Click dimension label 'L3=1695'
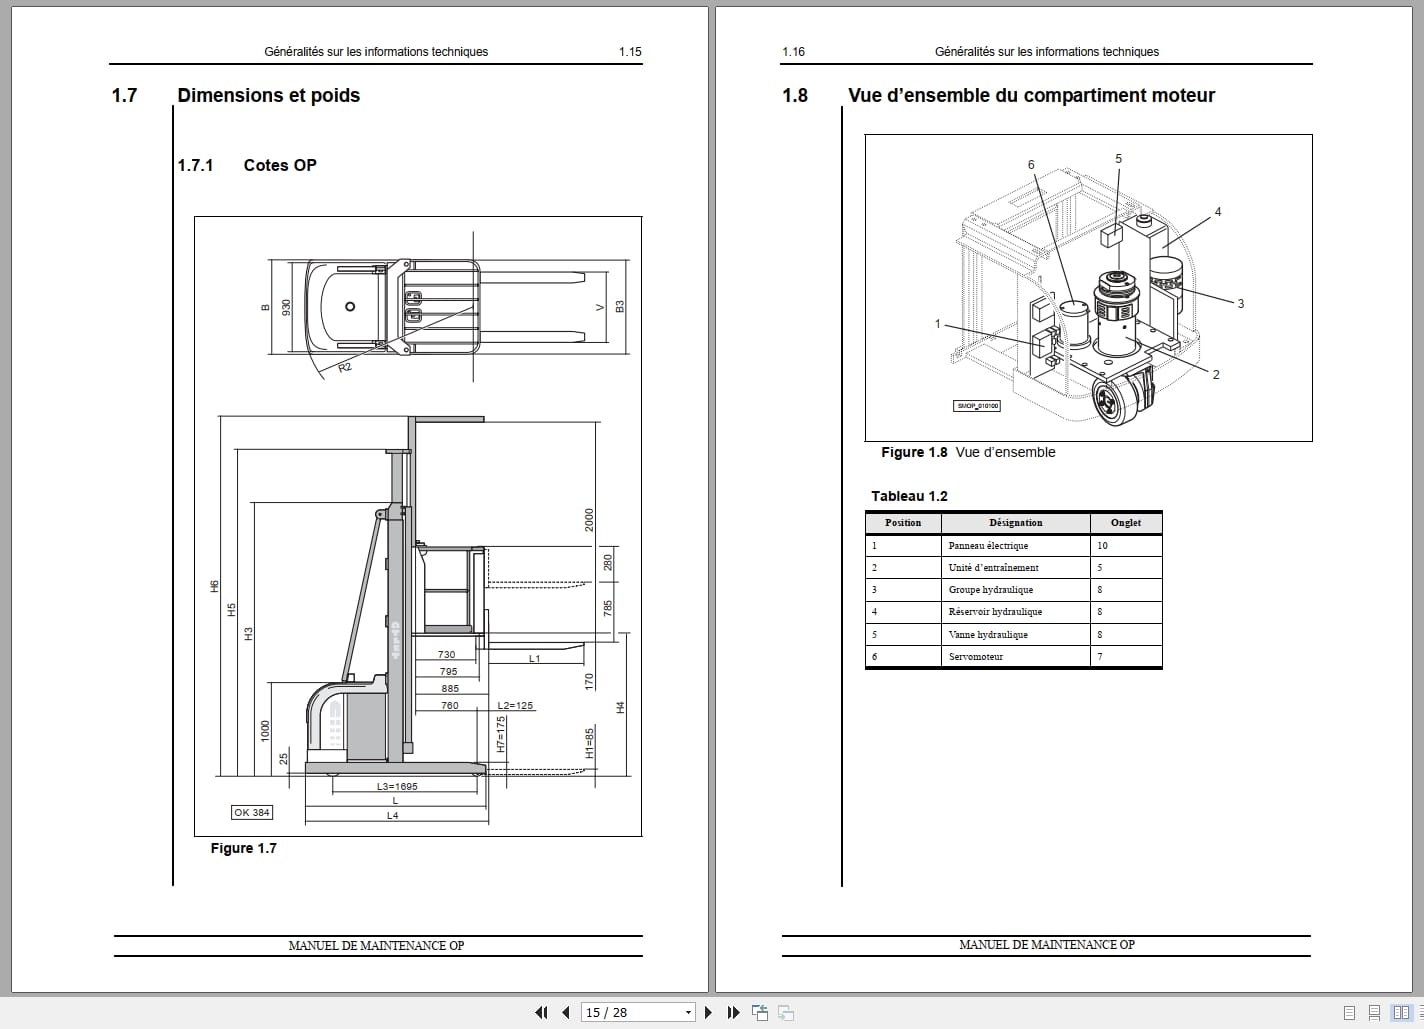 [397, 786]
